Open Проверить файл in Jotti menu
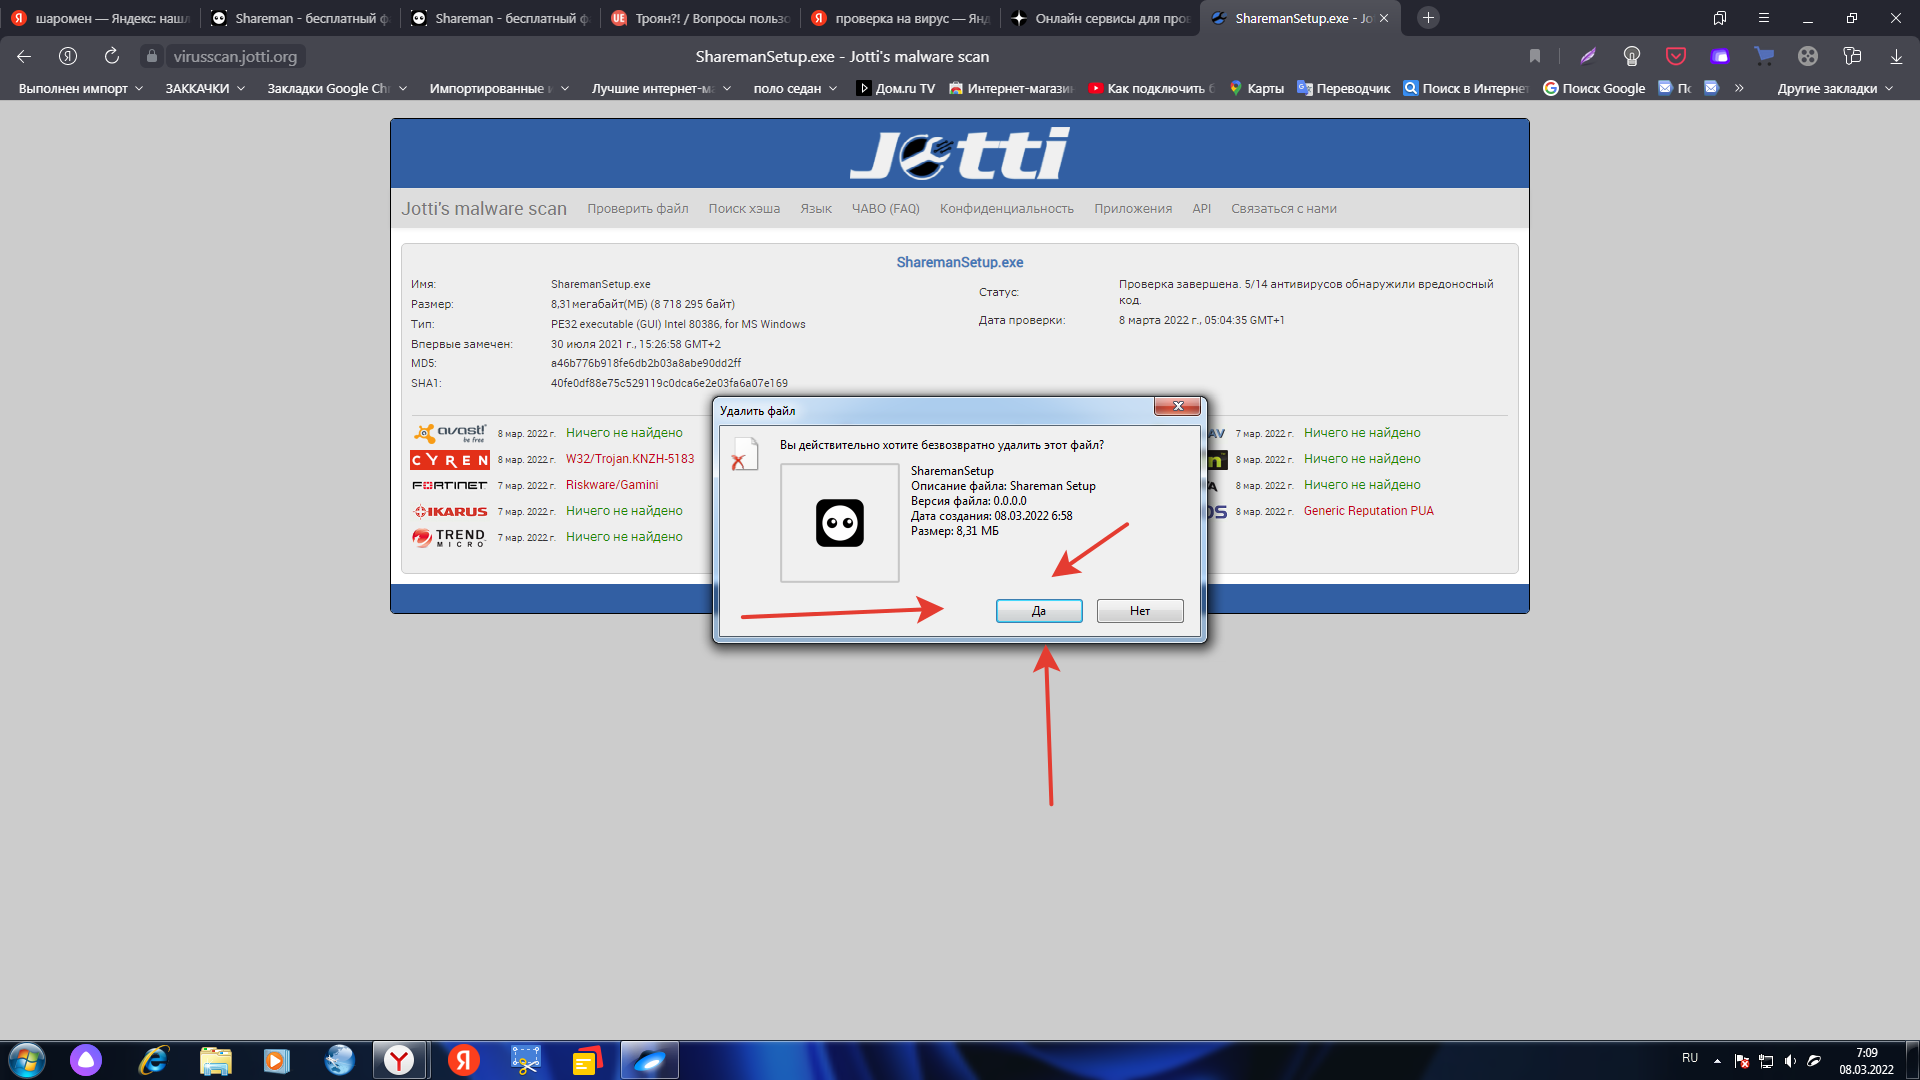Viewport: 1920px width, 1080px height. [638, 209]
